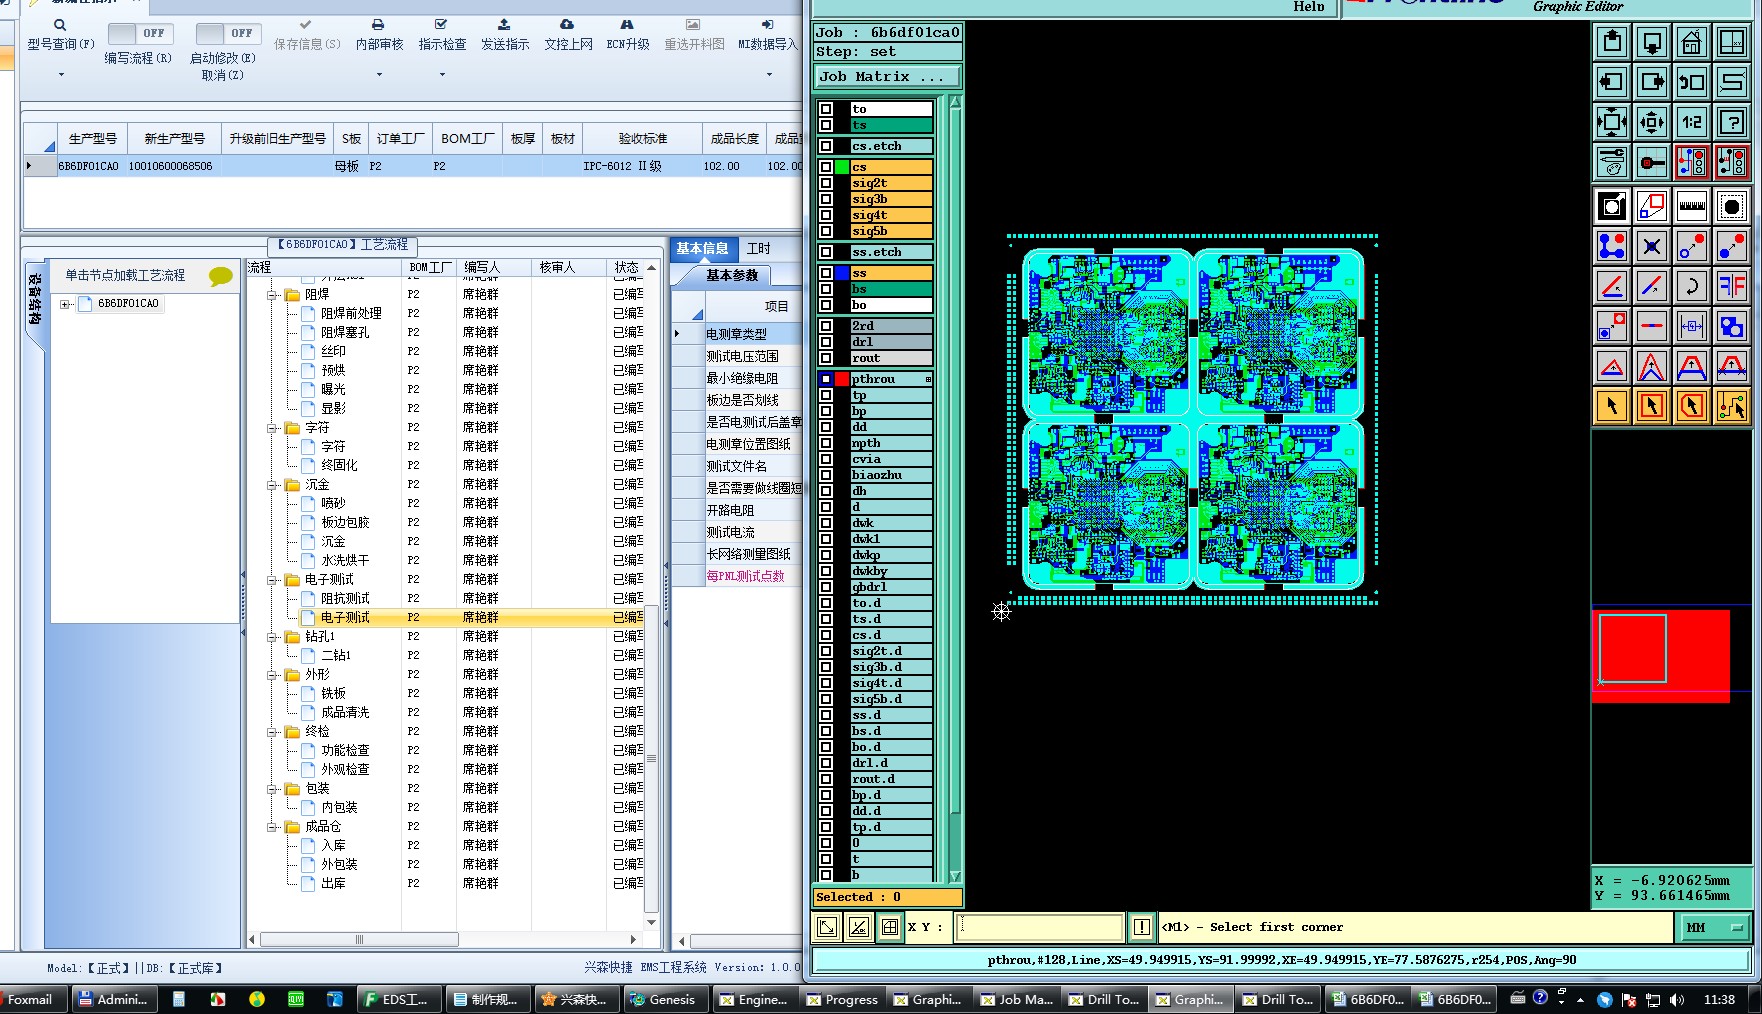Click the question mark help icon
This screenshot has height=1014, width=1762.
click(x=1731, y=122)
